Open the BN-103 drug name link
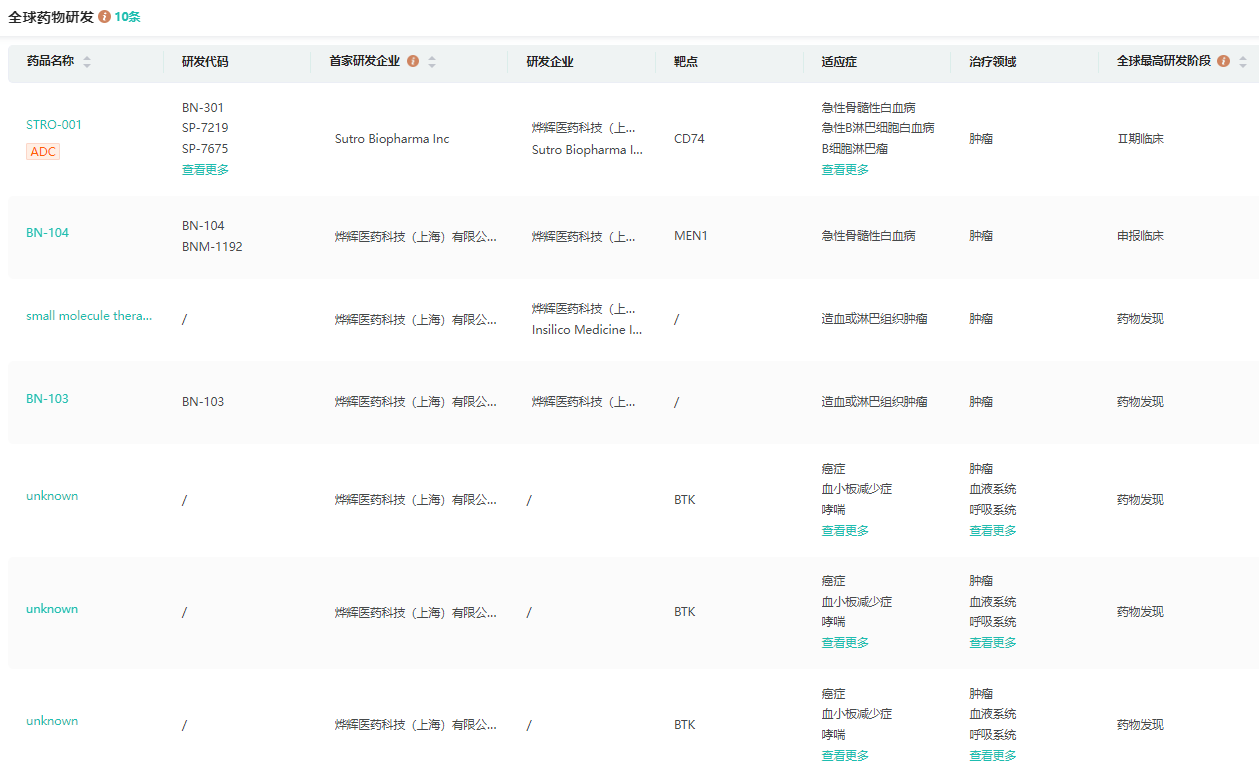 [48, 399]
